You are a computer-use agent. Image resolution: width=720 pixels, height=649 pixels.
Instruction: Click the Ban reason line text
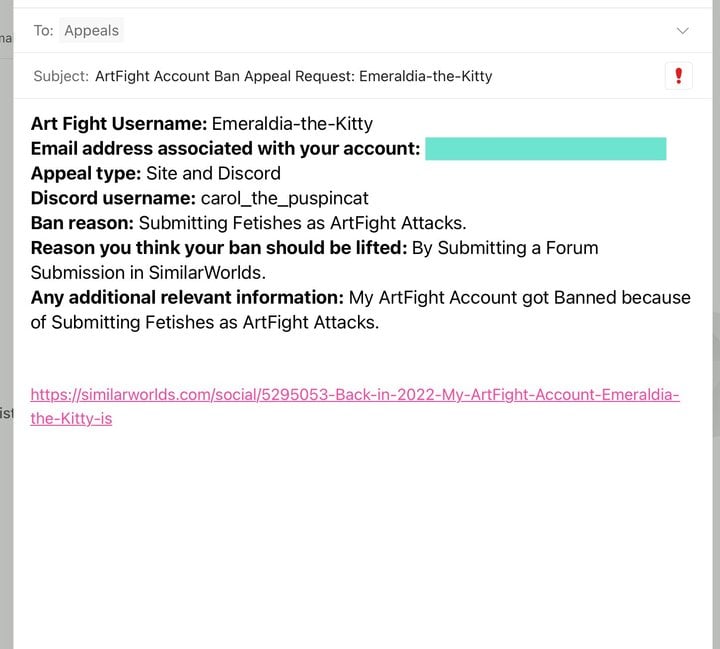click(x=248, y=223)
